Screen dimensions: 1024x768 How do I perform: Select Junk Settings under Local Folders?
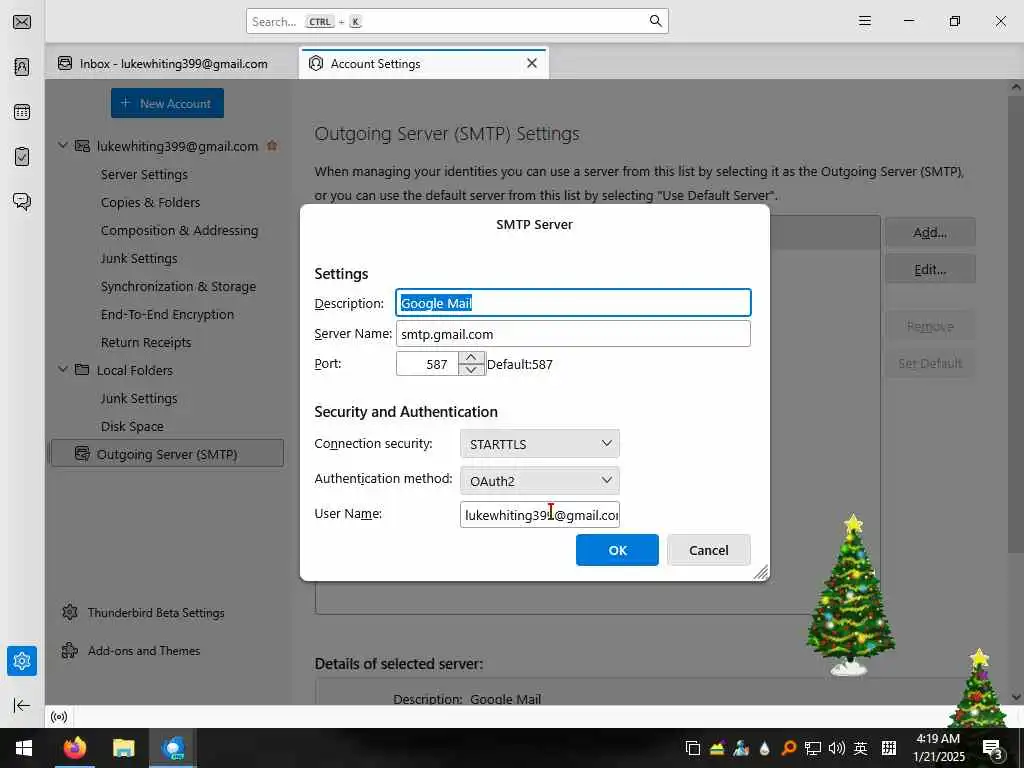click(139, 398)
